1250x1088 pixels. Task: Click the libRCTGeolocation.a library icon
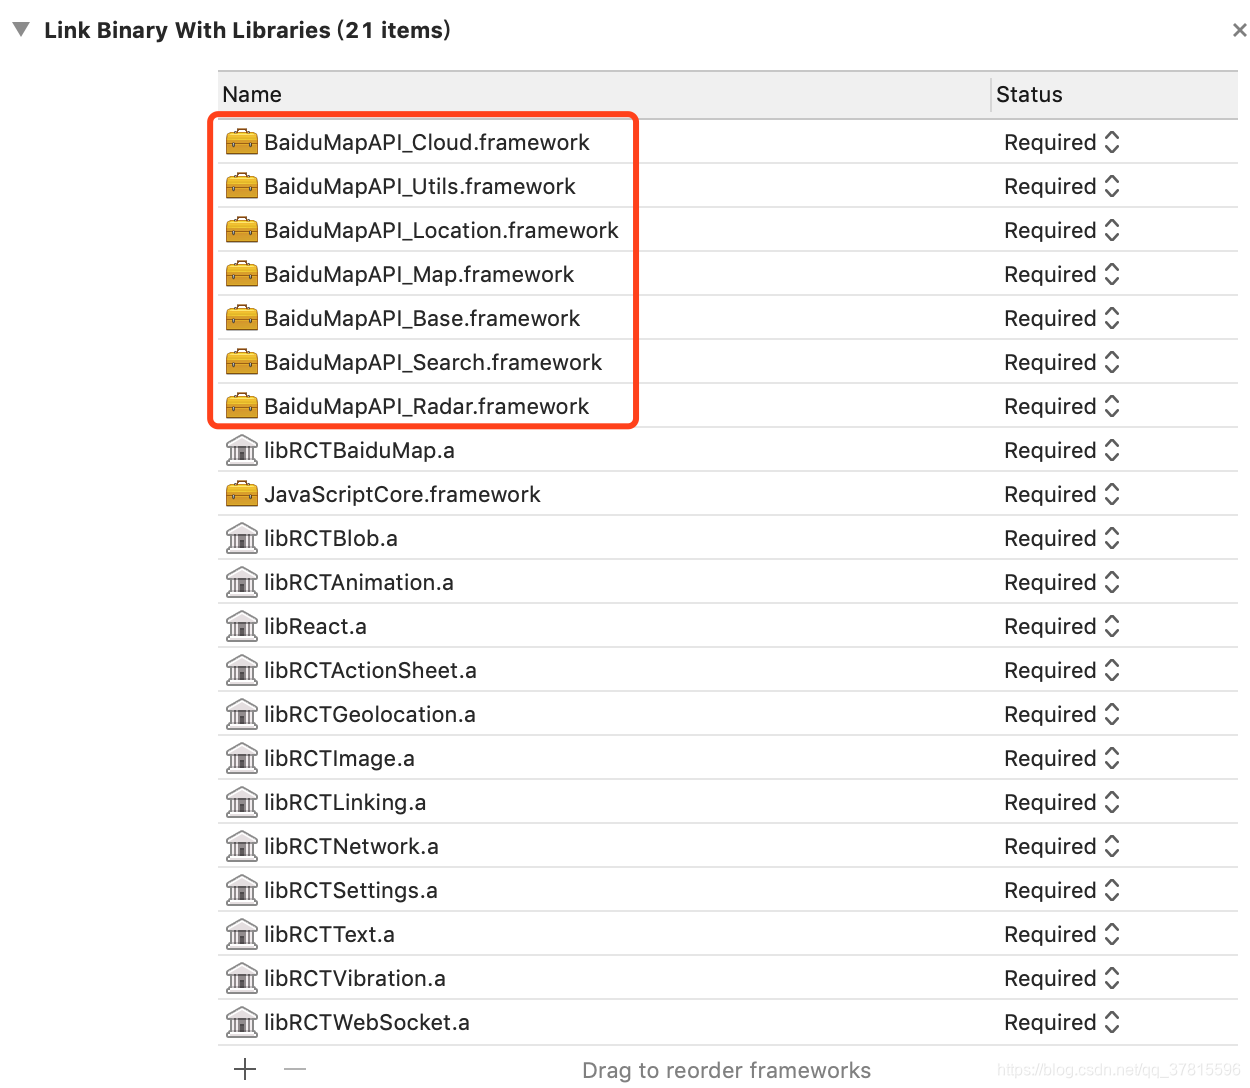pyautogui.click(x=242, y=714)
